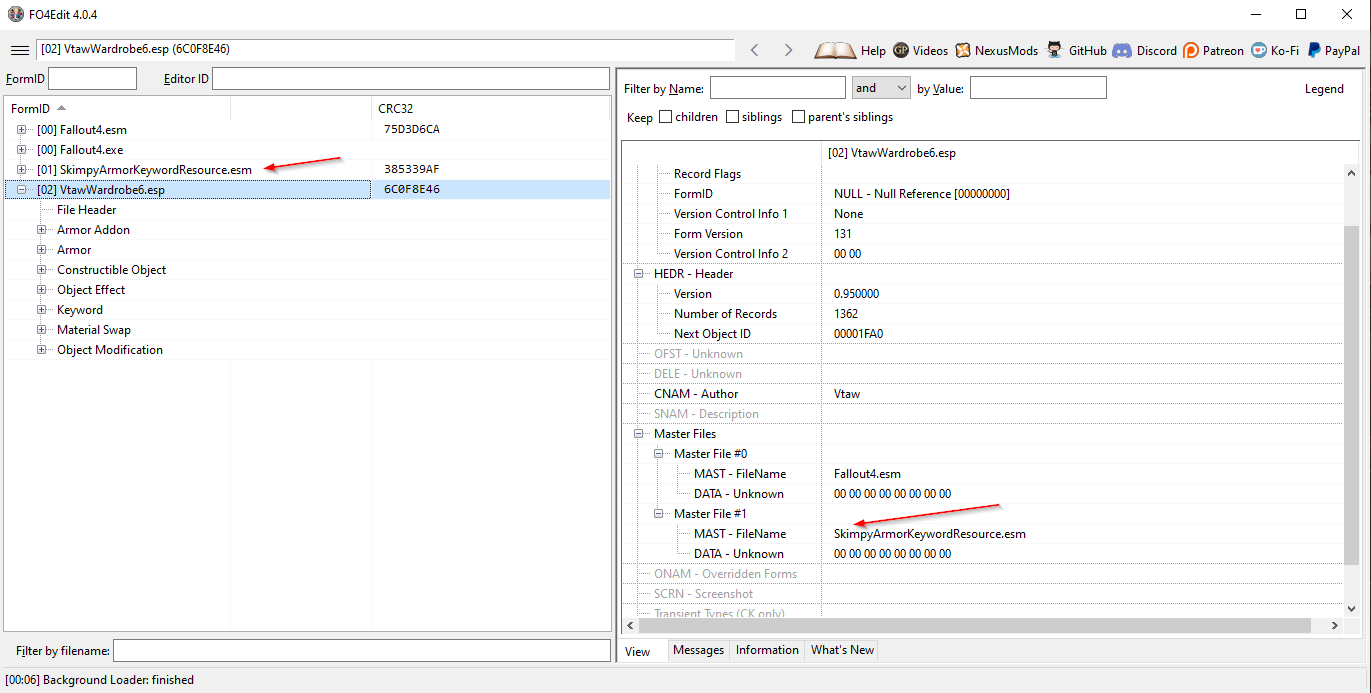
Task: Click CRC32 value 385339AF
Action: 411,170
